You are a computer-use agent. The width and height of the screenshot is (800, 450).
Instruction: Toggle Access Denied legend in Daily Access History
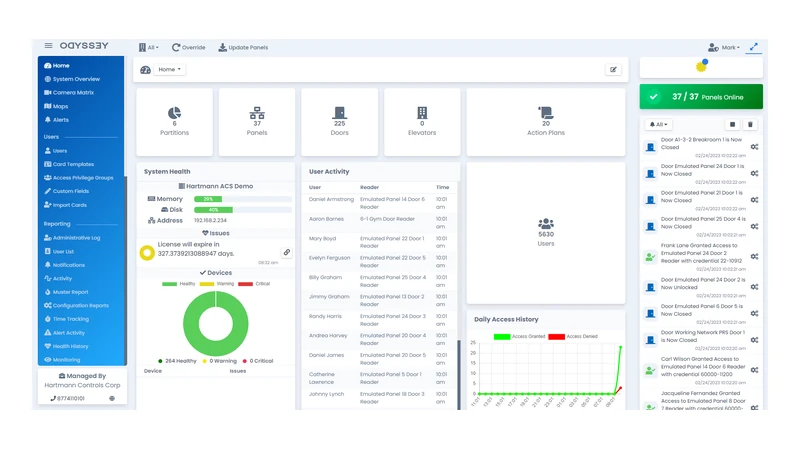(573, 336)
